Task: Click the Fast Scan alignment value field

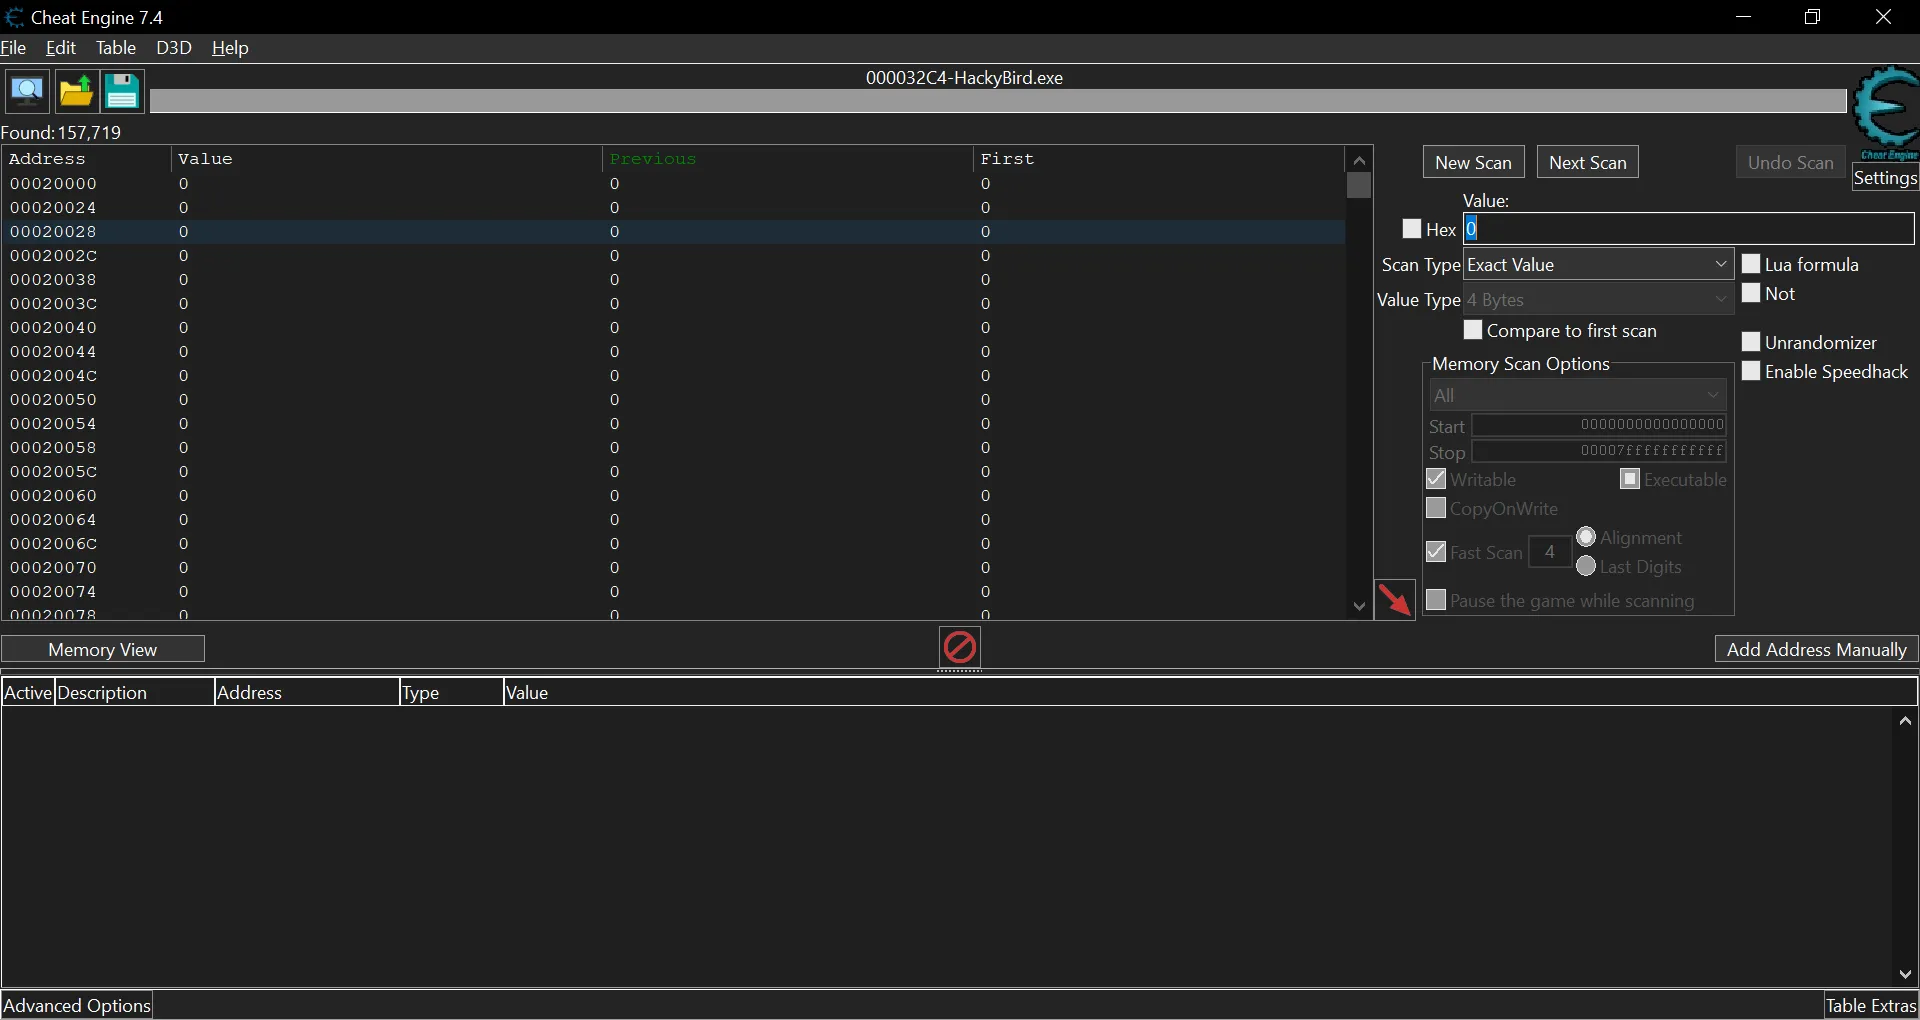Action: coord(1550,552)
